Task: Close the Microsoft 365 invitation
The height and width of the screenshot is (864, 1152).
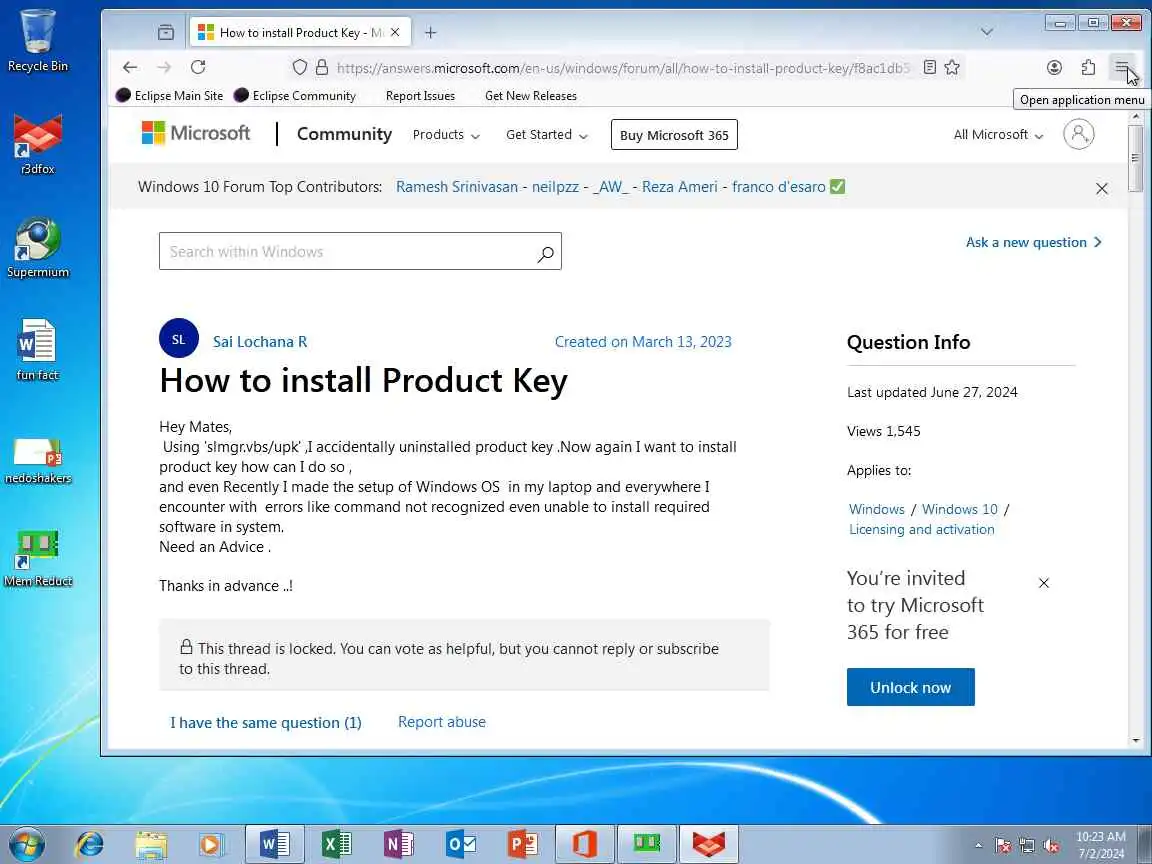Action: (x=1043, y=583)
